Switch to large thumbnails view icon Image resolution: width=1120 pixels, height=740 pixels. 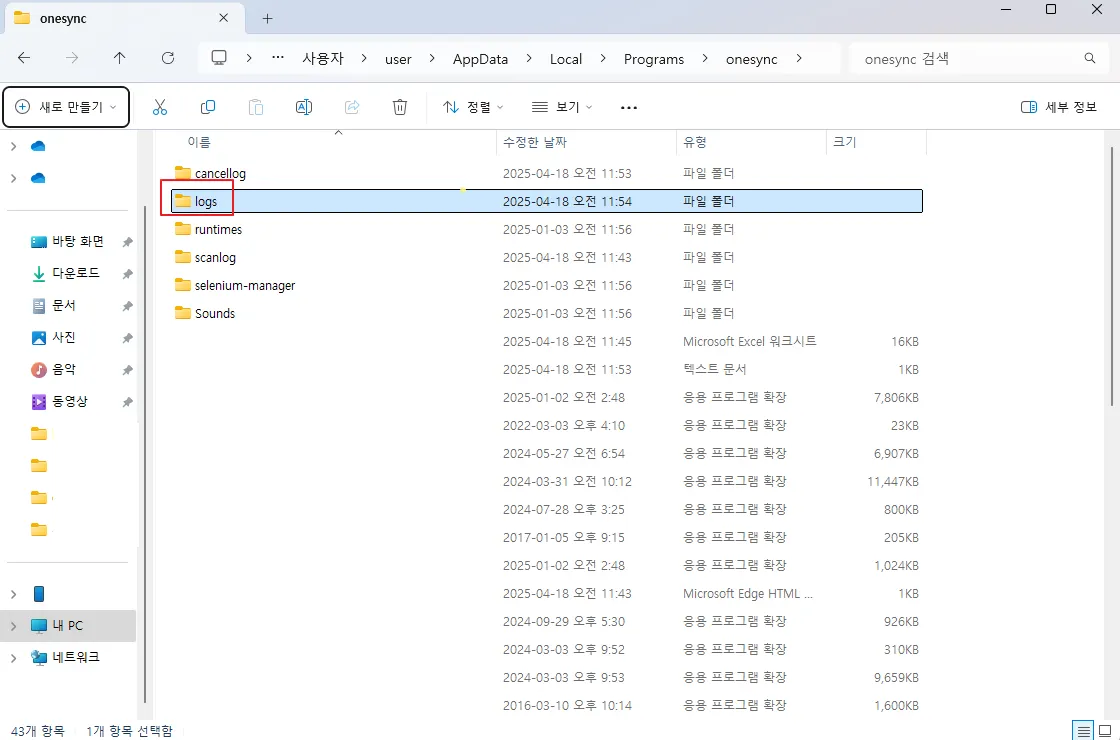coord(1105,731)
